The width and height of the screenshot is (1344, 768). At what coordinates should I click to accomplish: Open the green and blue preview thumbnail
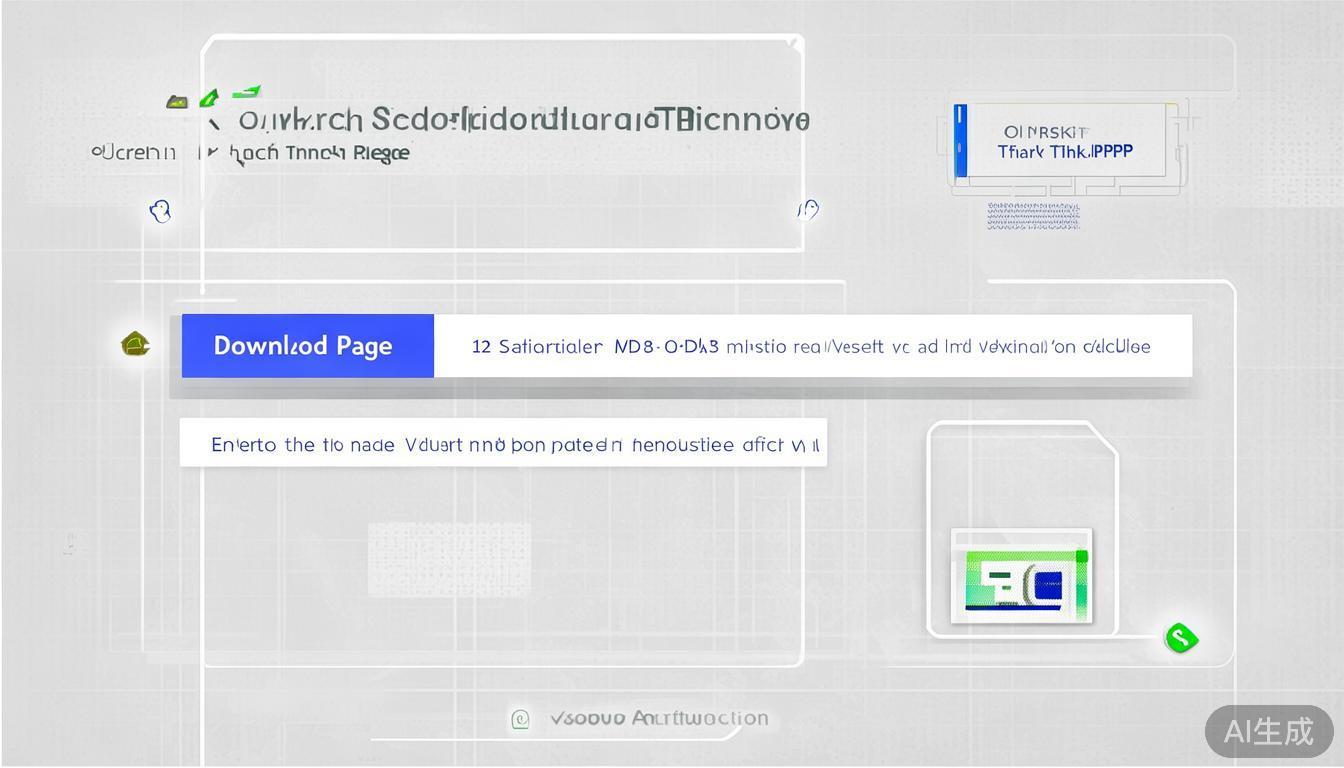tap(1021, 577)
